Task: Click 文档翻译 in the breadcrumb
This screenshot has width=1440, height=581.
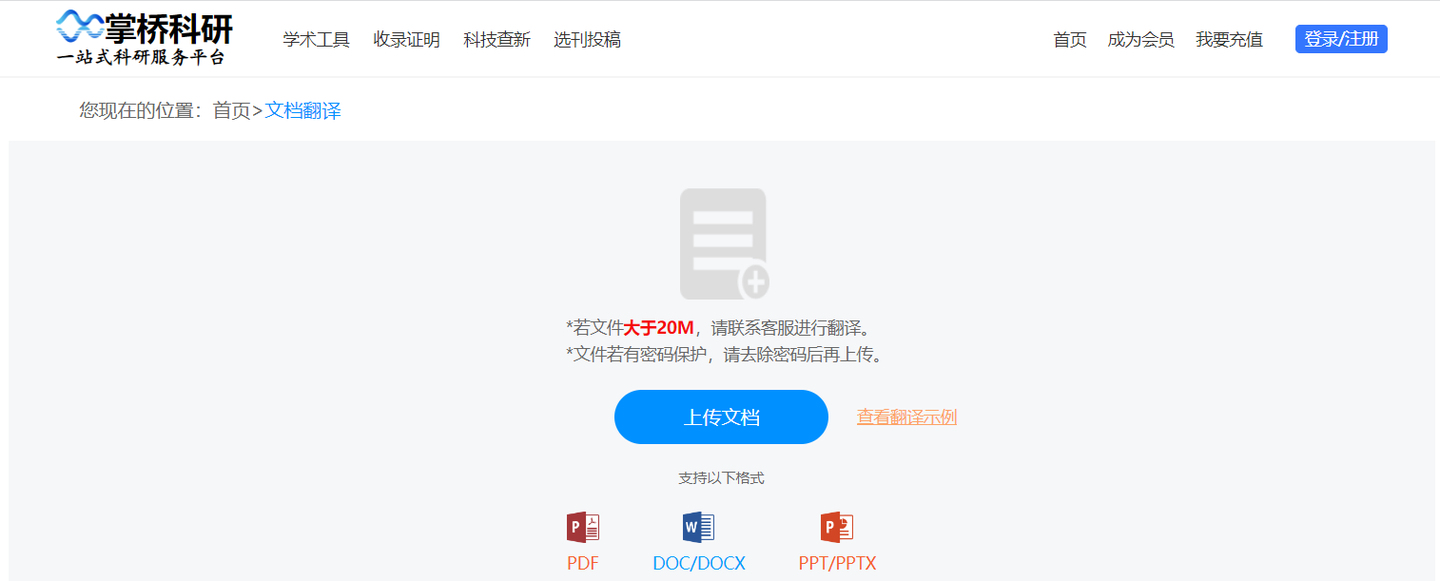Action: pos(303,111)
